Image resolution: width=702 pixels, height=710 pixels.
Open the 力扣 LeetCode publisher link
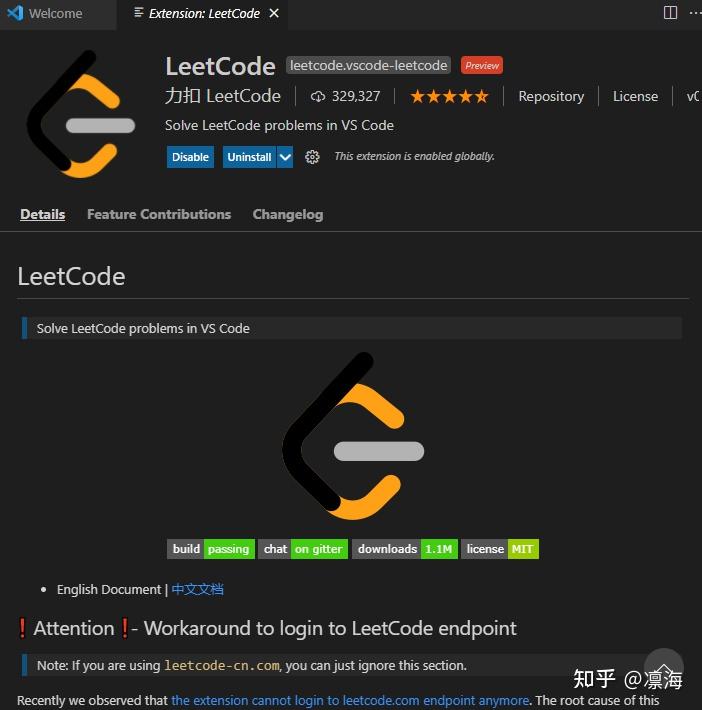coord(222,96)
